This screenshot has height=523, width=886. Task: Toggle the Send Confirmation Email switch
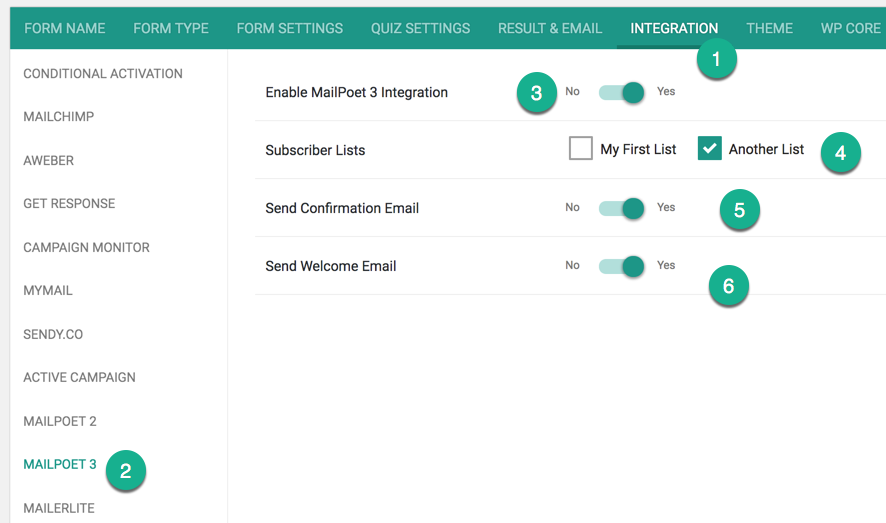(622, 208)
